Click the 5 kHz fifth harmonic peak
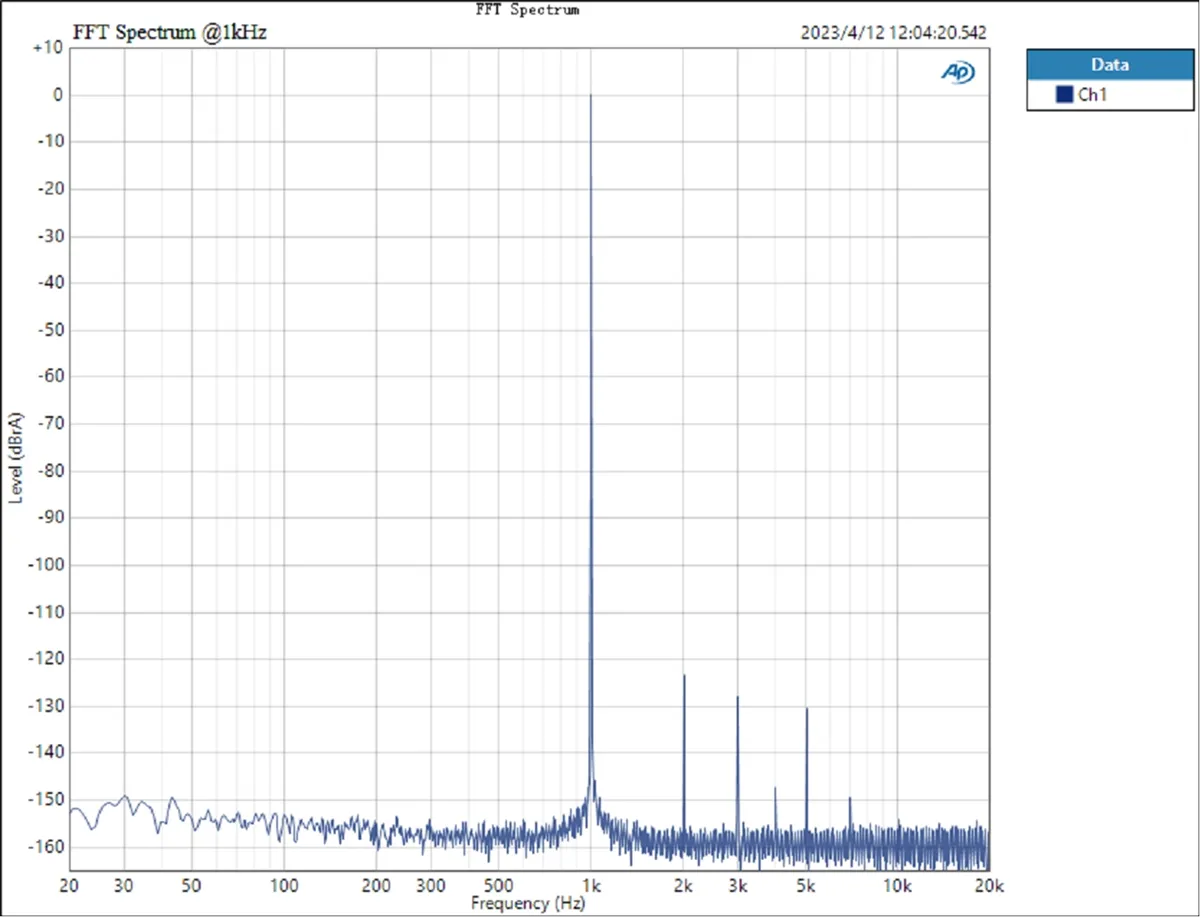 (806, 709)
